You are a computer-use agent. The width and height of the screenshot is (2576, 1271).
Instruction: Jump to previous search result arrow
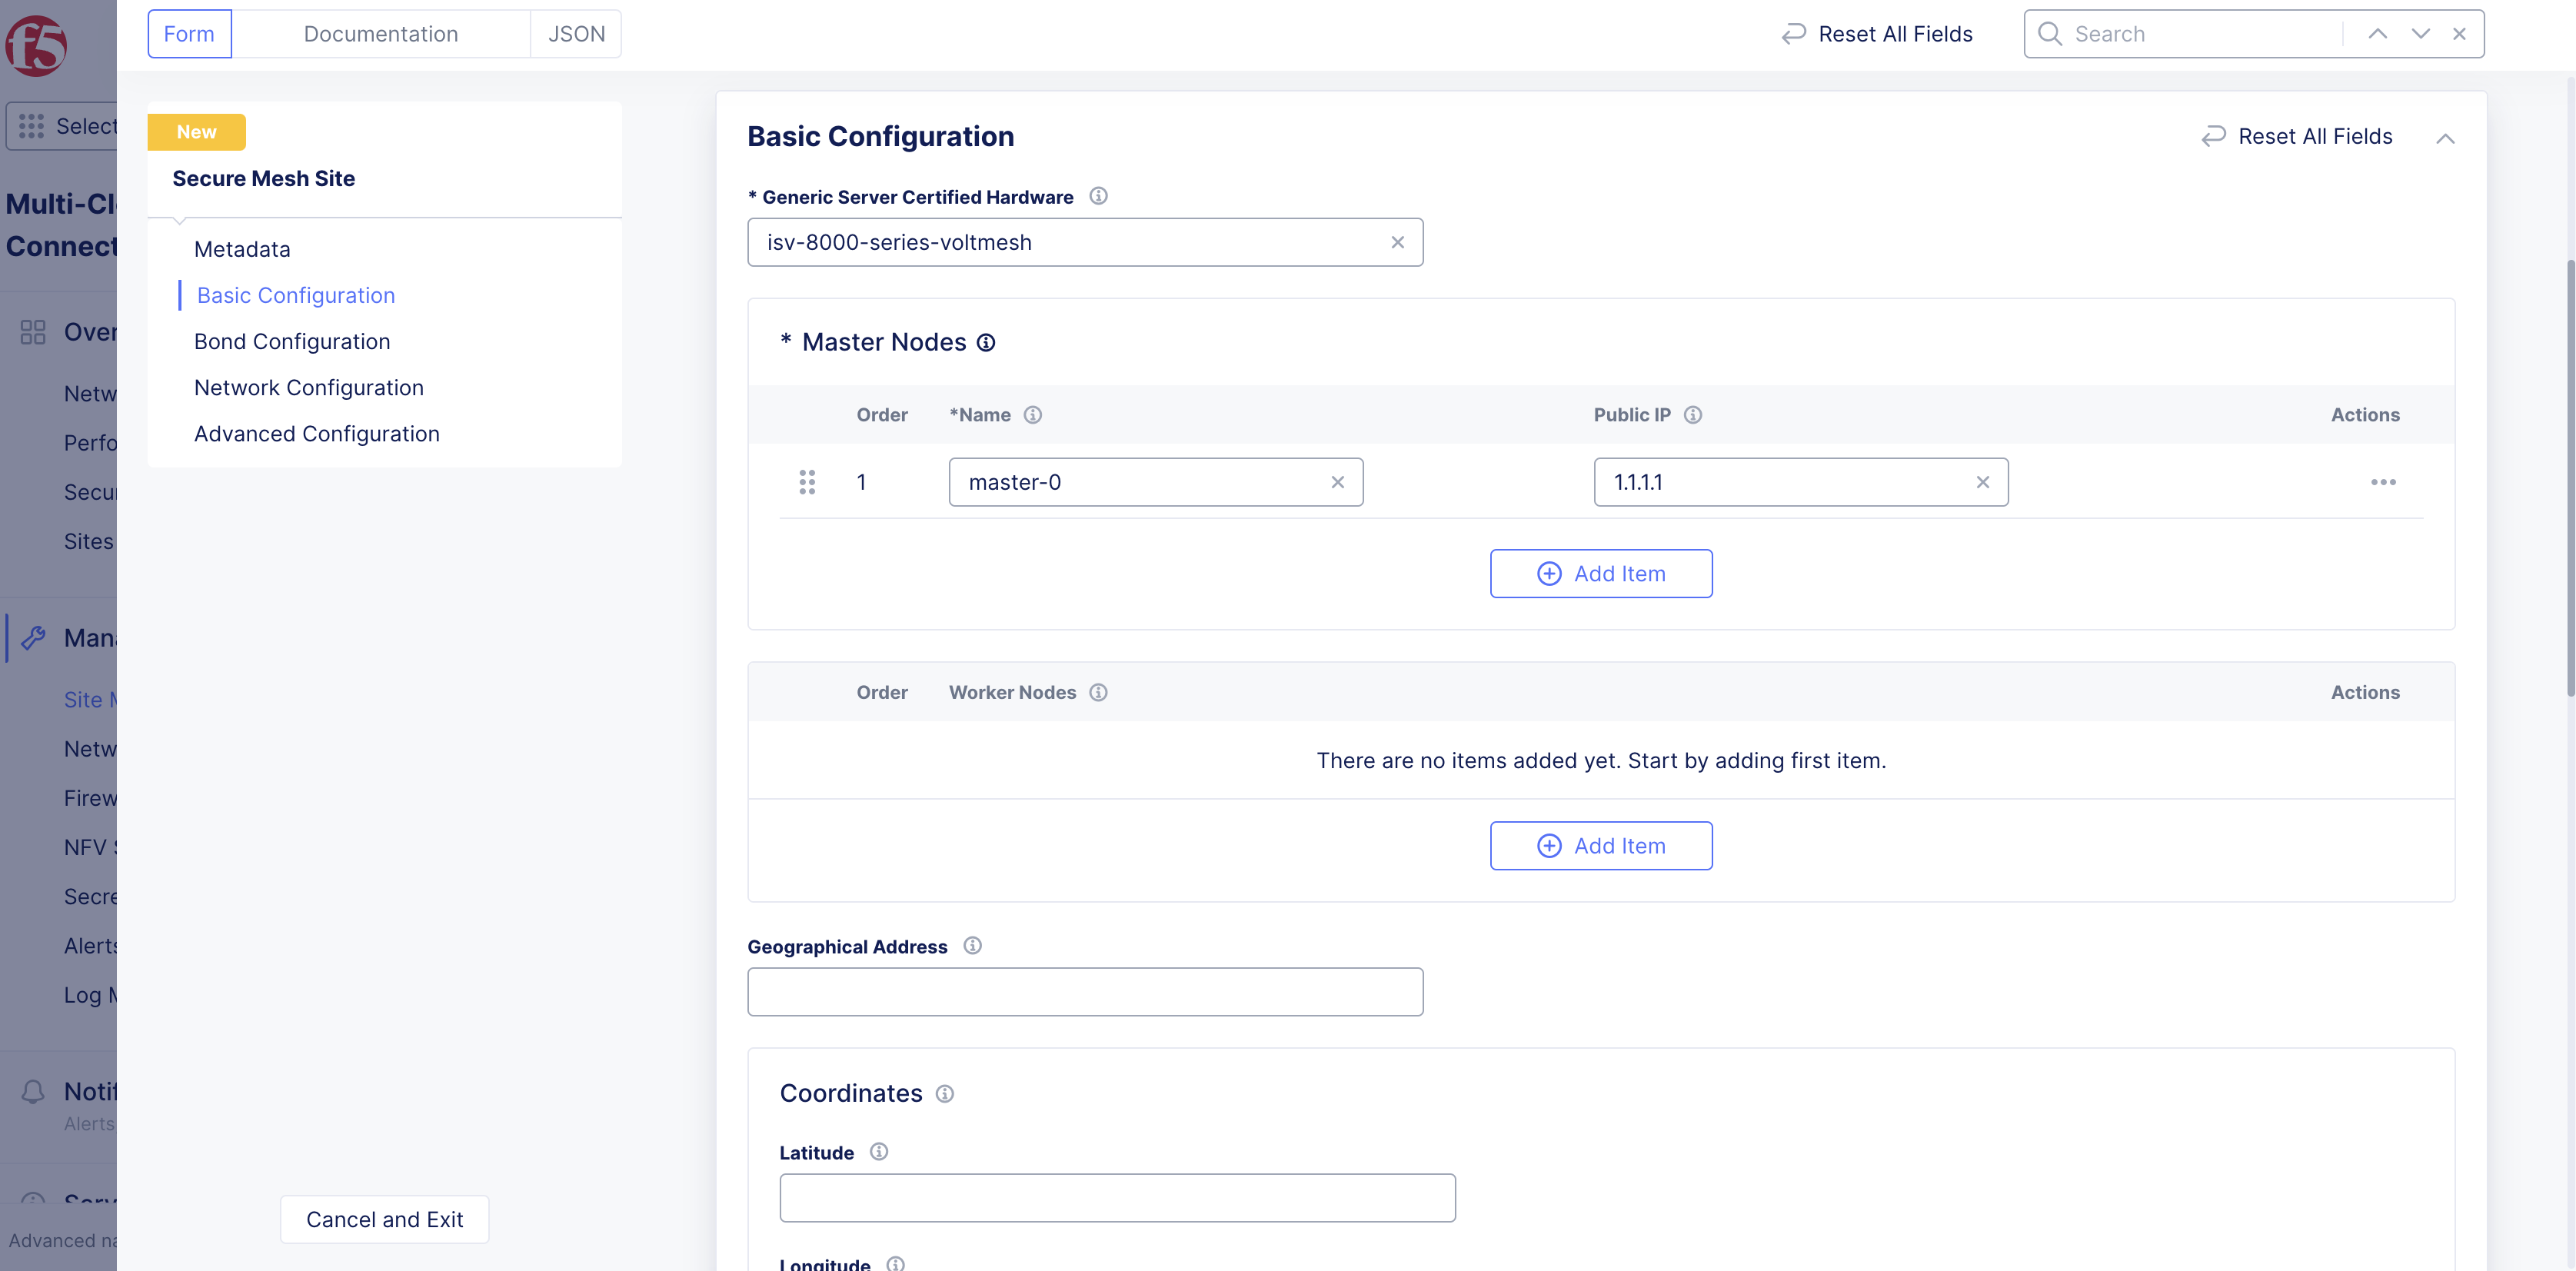click(2377, 34)
